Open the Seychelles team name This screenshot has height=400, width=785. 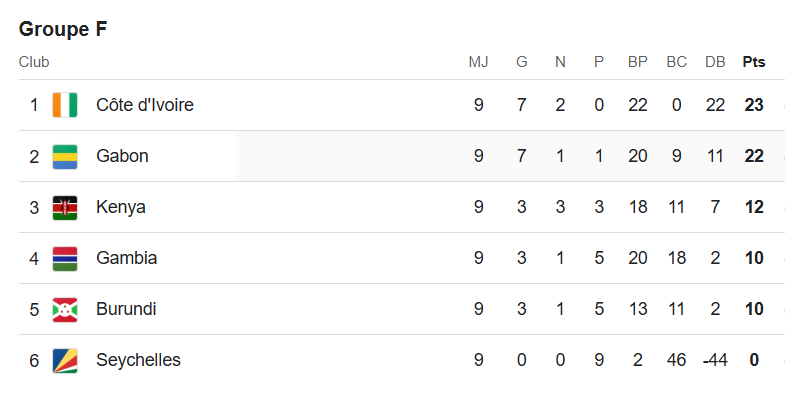pyautogui.click(x=138, y=360)
